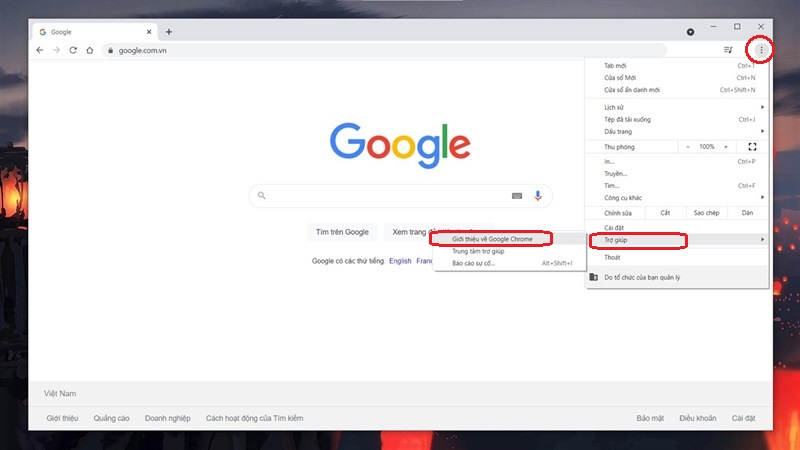Open 'Cửa sổ ẩn danh mới' incognito window

point(677,90)
